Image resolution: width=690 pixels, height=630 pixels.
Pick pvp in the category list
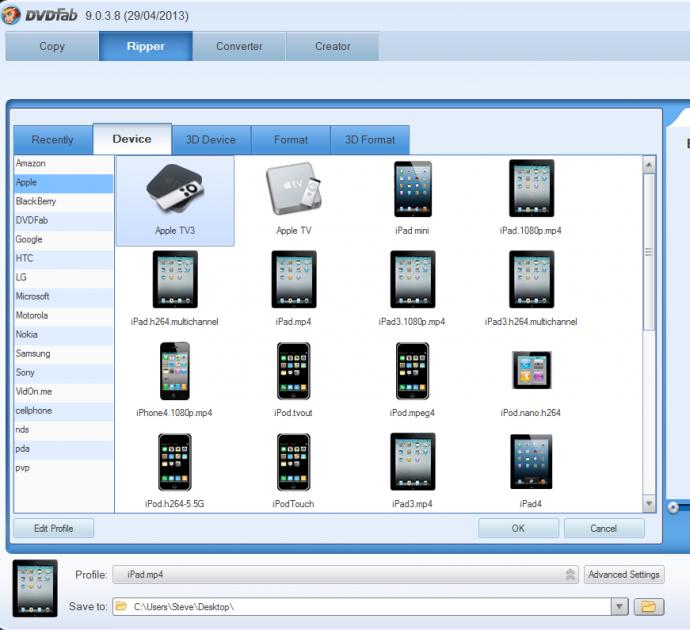(63, 468)
